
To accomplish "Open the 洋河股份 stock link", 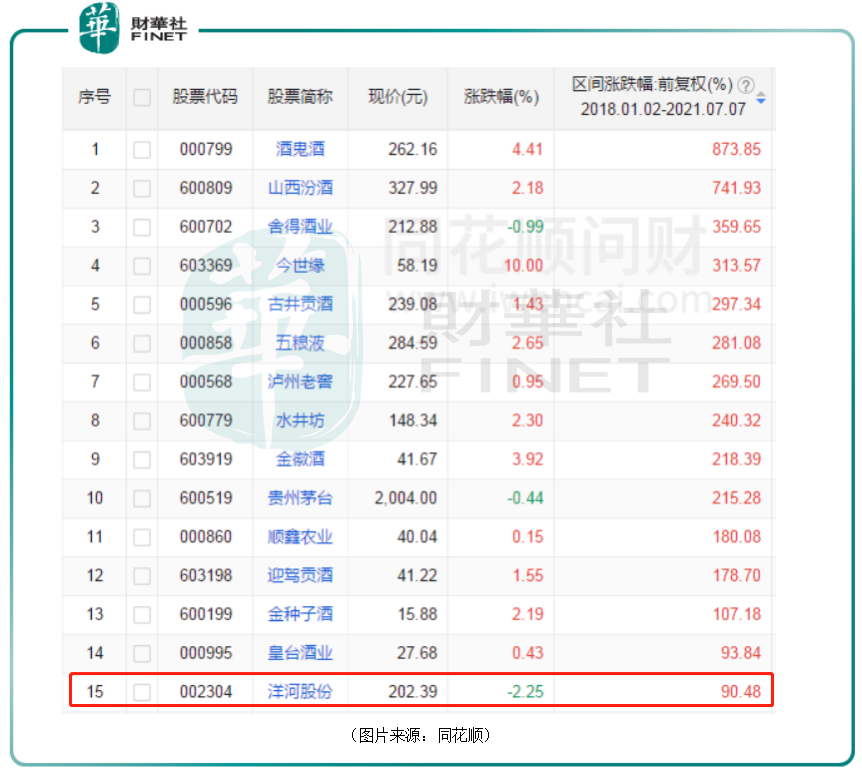I will pyautogui.click(x=300, y=692).
